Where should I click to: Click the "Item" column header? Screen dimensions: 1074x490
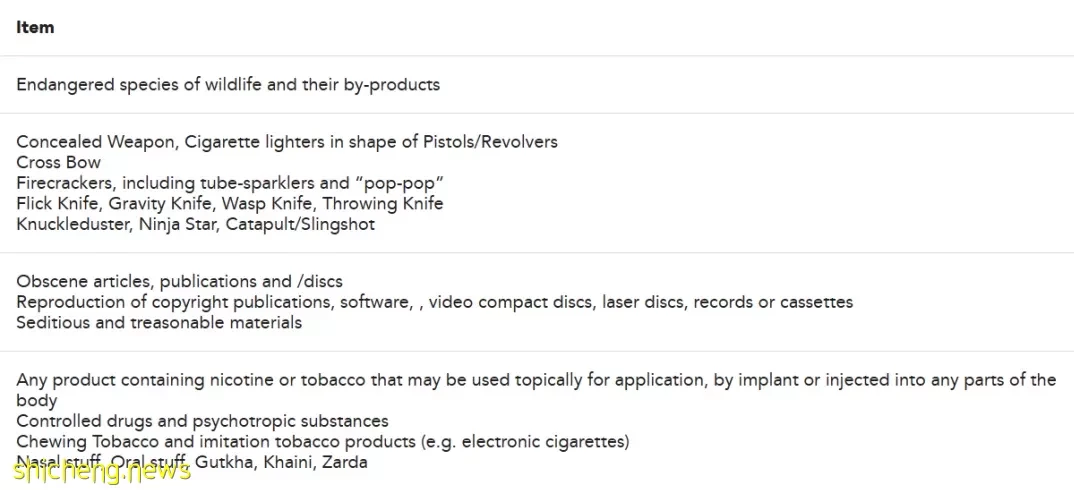click(35, 27)
